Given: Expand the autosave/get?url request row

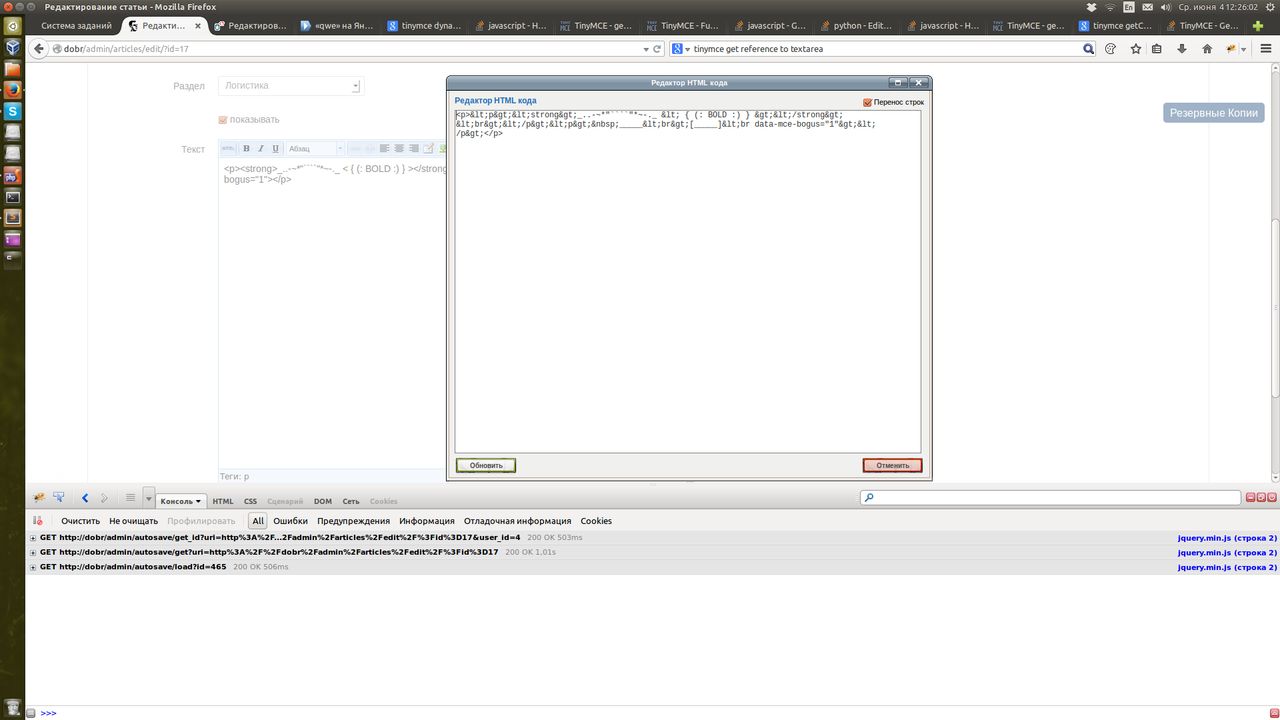Looking at the screenshot, I should point(33,552).
